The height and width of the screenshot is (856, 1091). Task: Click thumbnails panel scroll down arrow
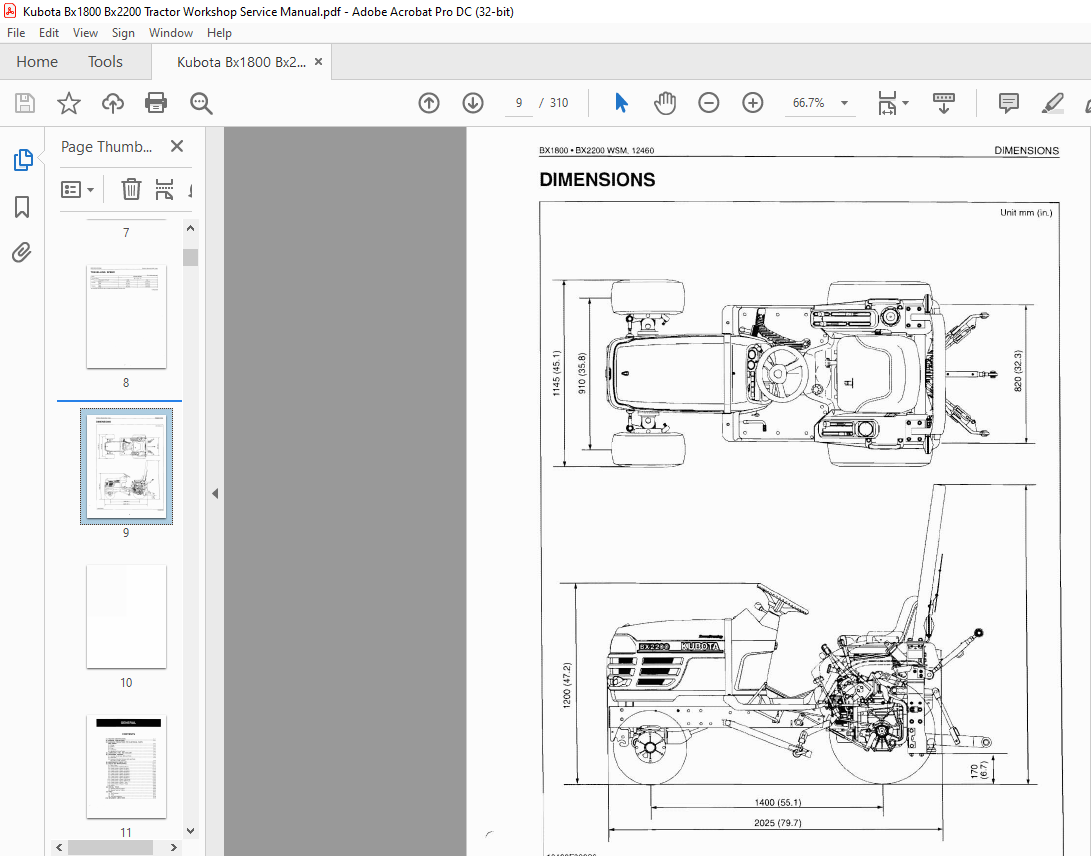coord(191,831)
